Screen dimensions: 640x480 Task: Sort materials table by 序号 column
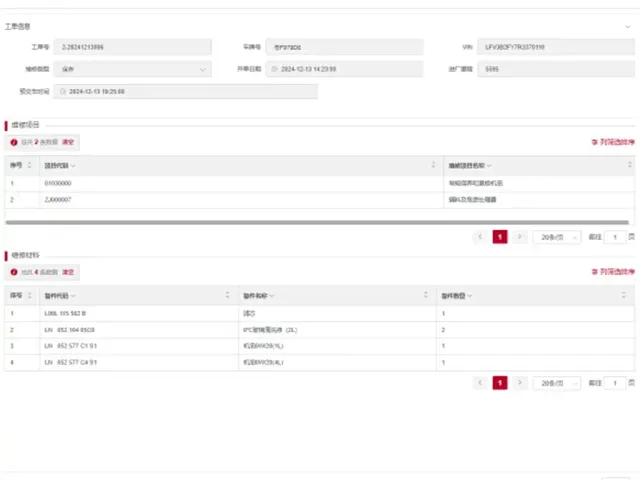(x=29, y=296)
